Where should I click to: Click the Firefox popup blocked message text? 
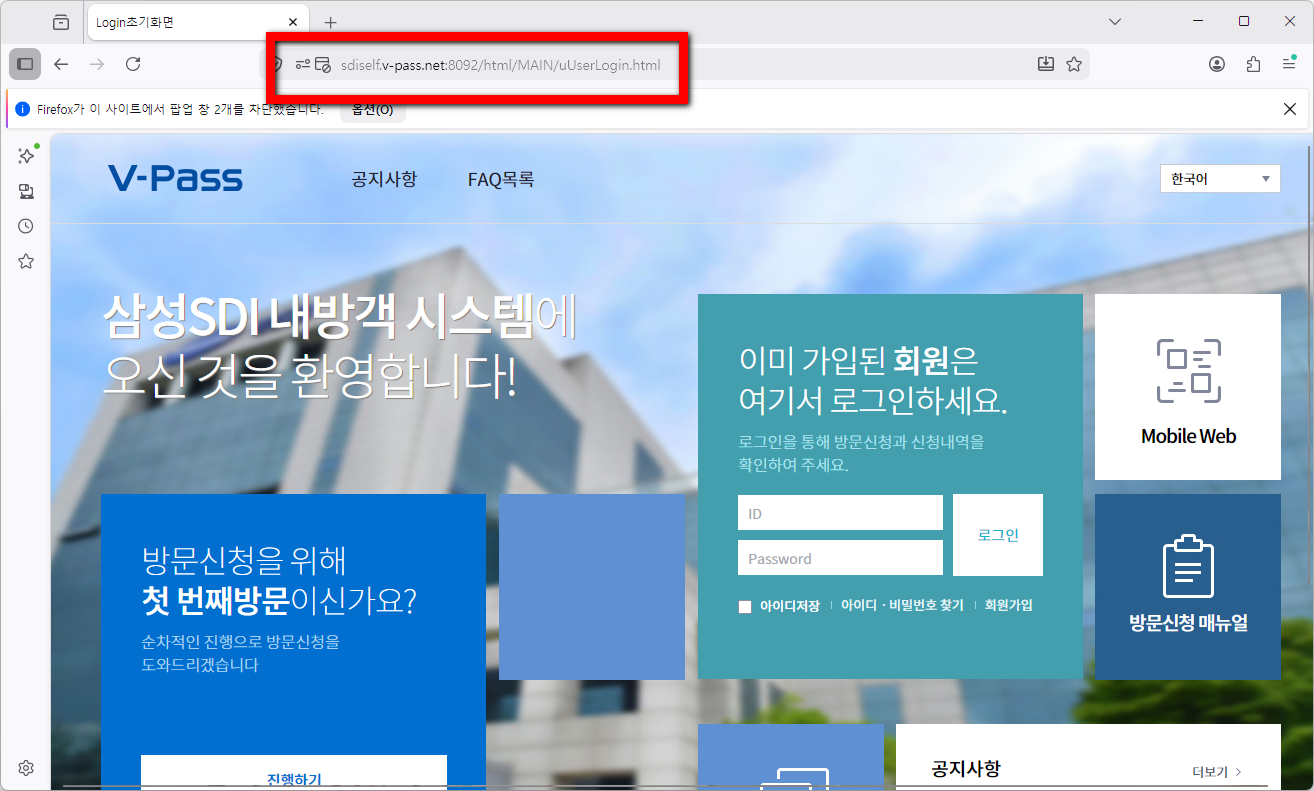(181, 109)
